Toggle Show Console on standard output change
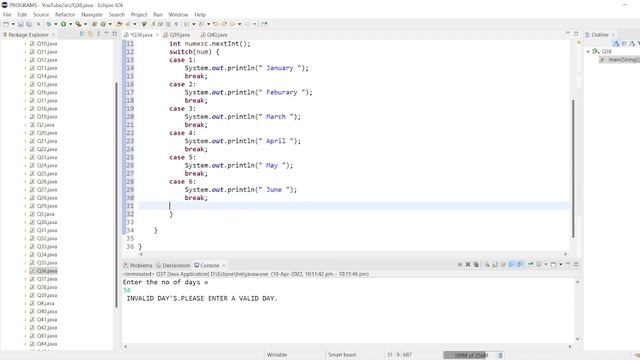This screenshot has height=360, width=640. 512,264
